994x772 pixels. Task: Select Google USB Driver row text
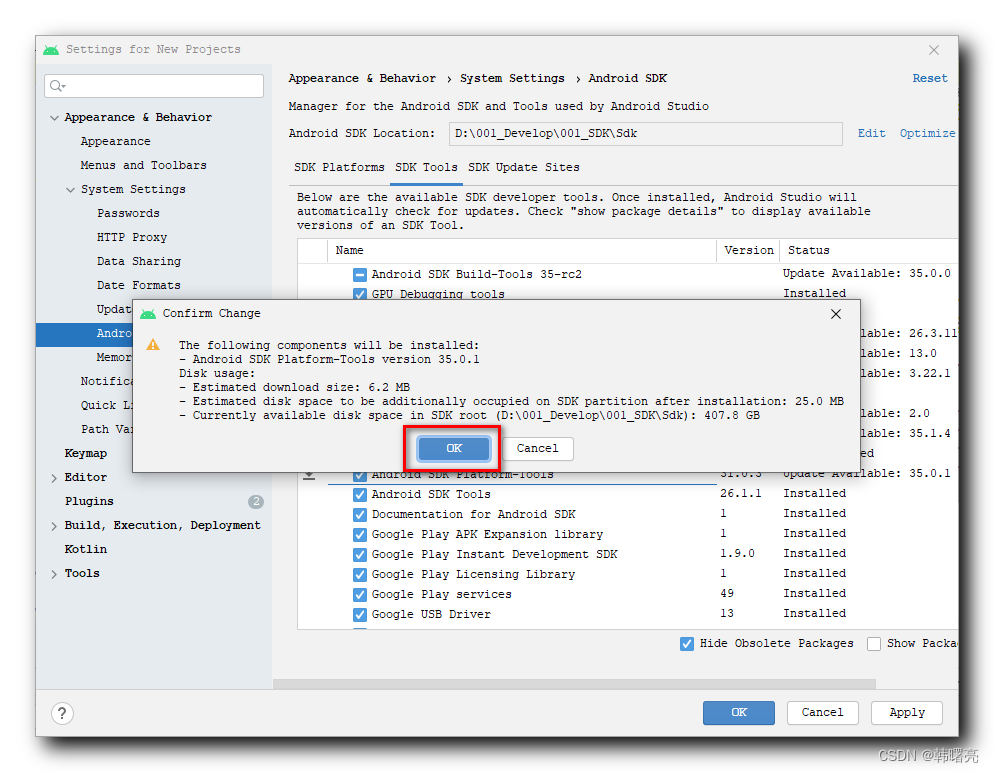pyautogui.click(x=431, y=615)
